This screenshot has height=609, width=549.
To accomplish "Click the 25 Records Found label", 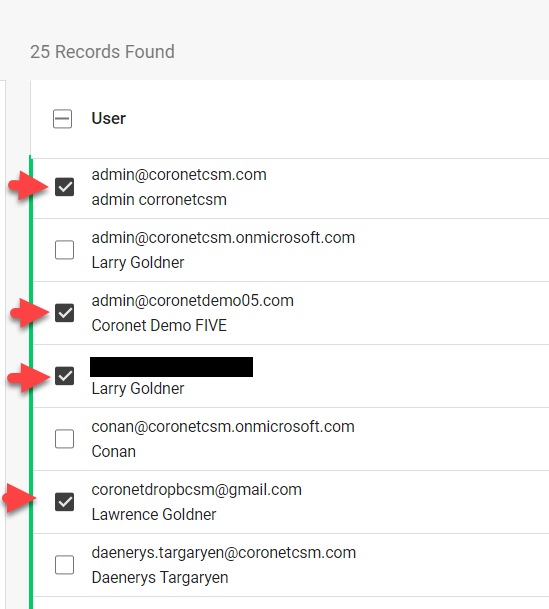I will (x=103, y=52).
